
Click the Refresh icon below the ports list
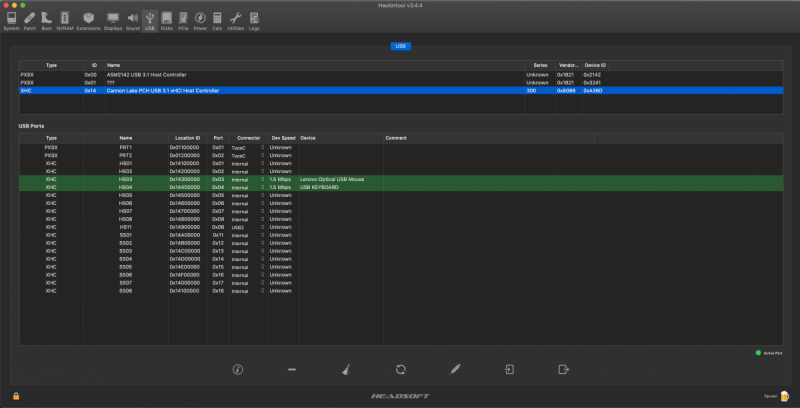(x=400, y=369)
